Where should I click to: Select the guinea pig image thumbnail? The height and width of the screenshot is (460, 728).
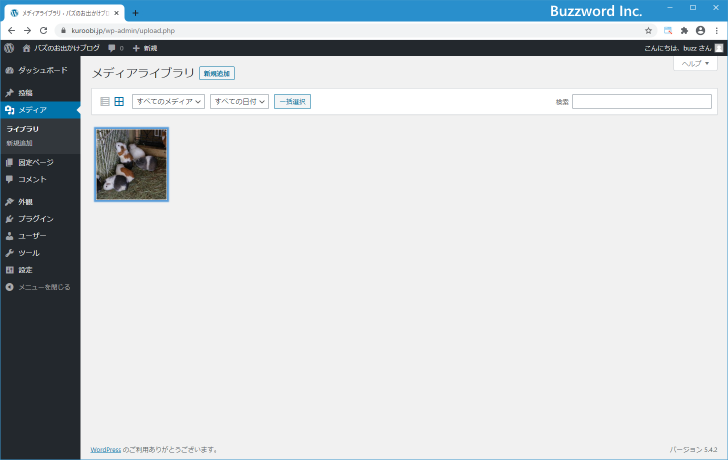[131, 164]
